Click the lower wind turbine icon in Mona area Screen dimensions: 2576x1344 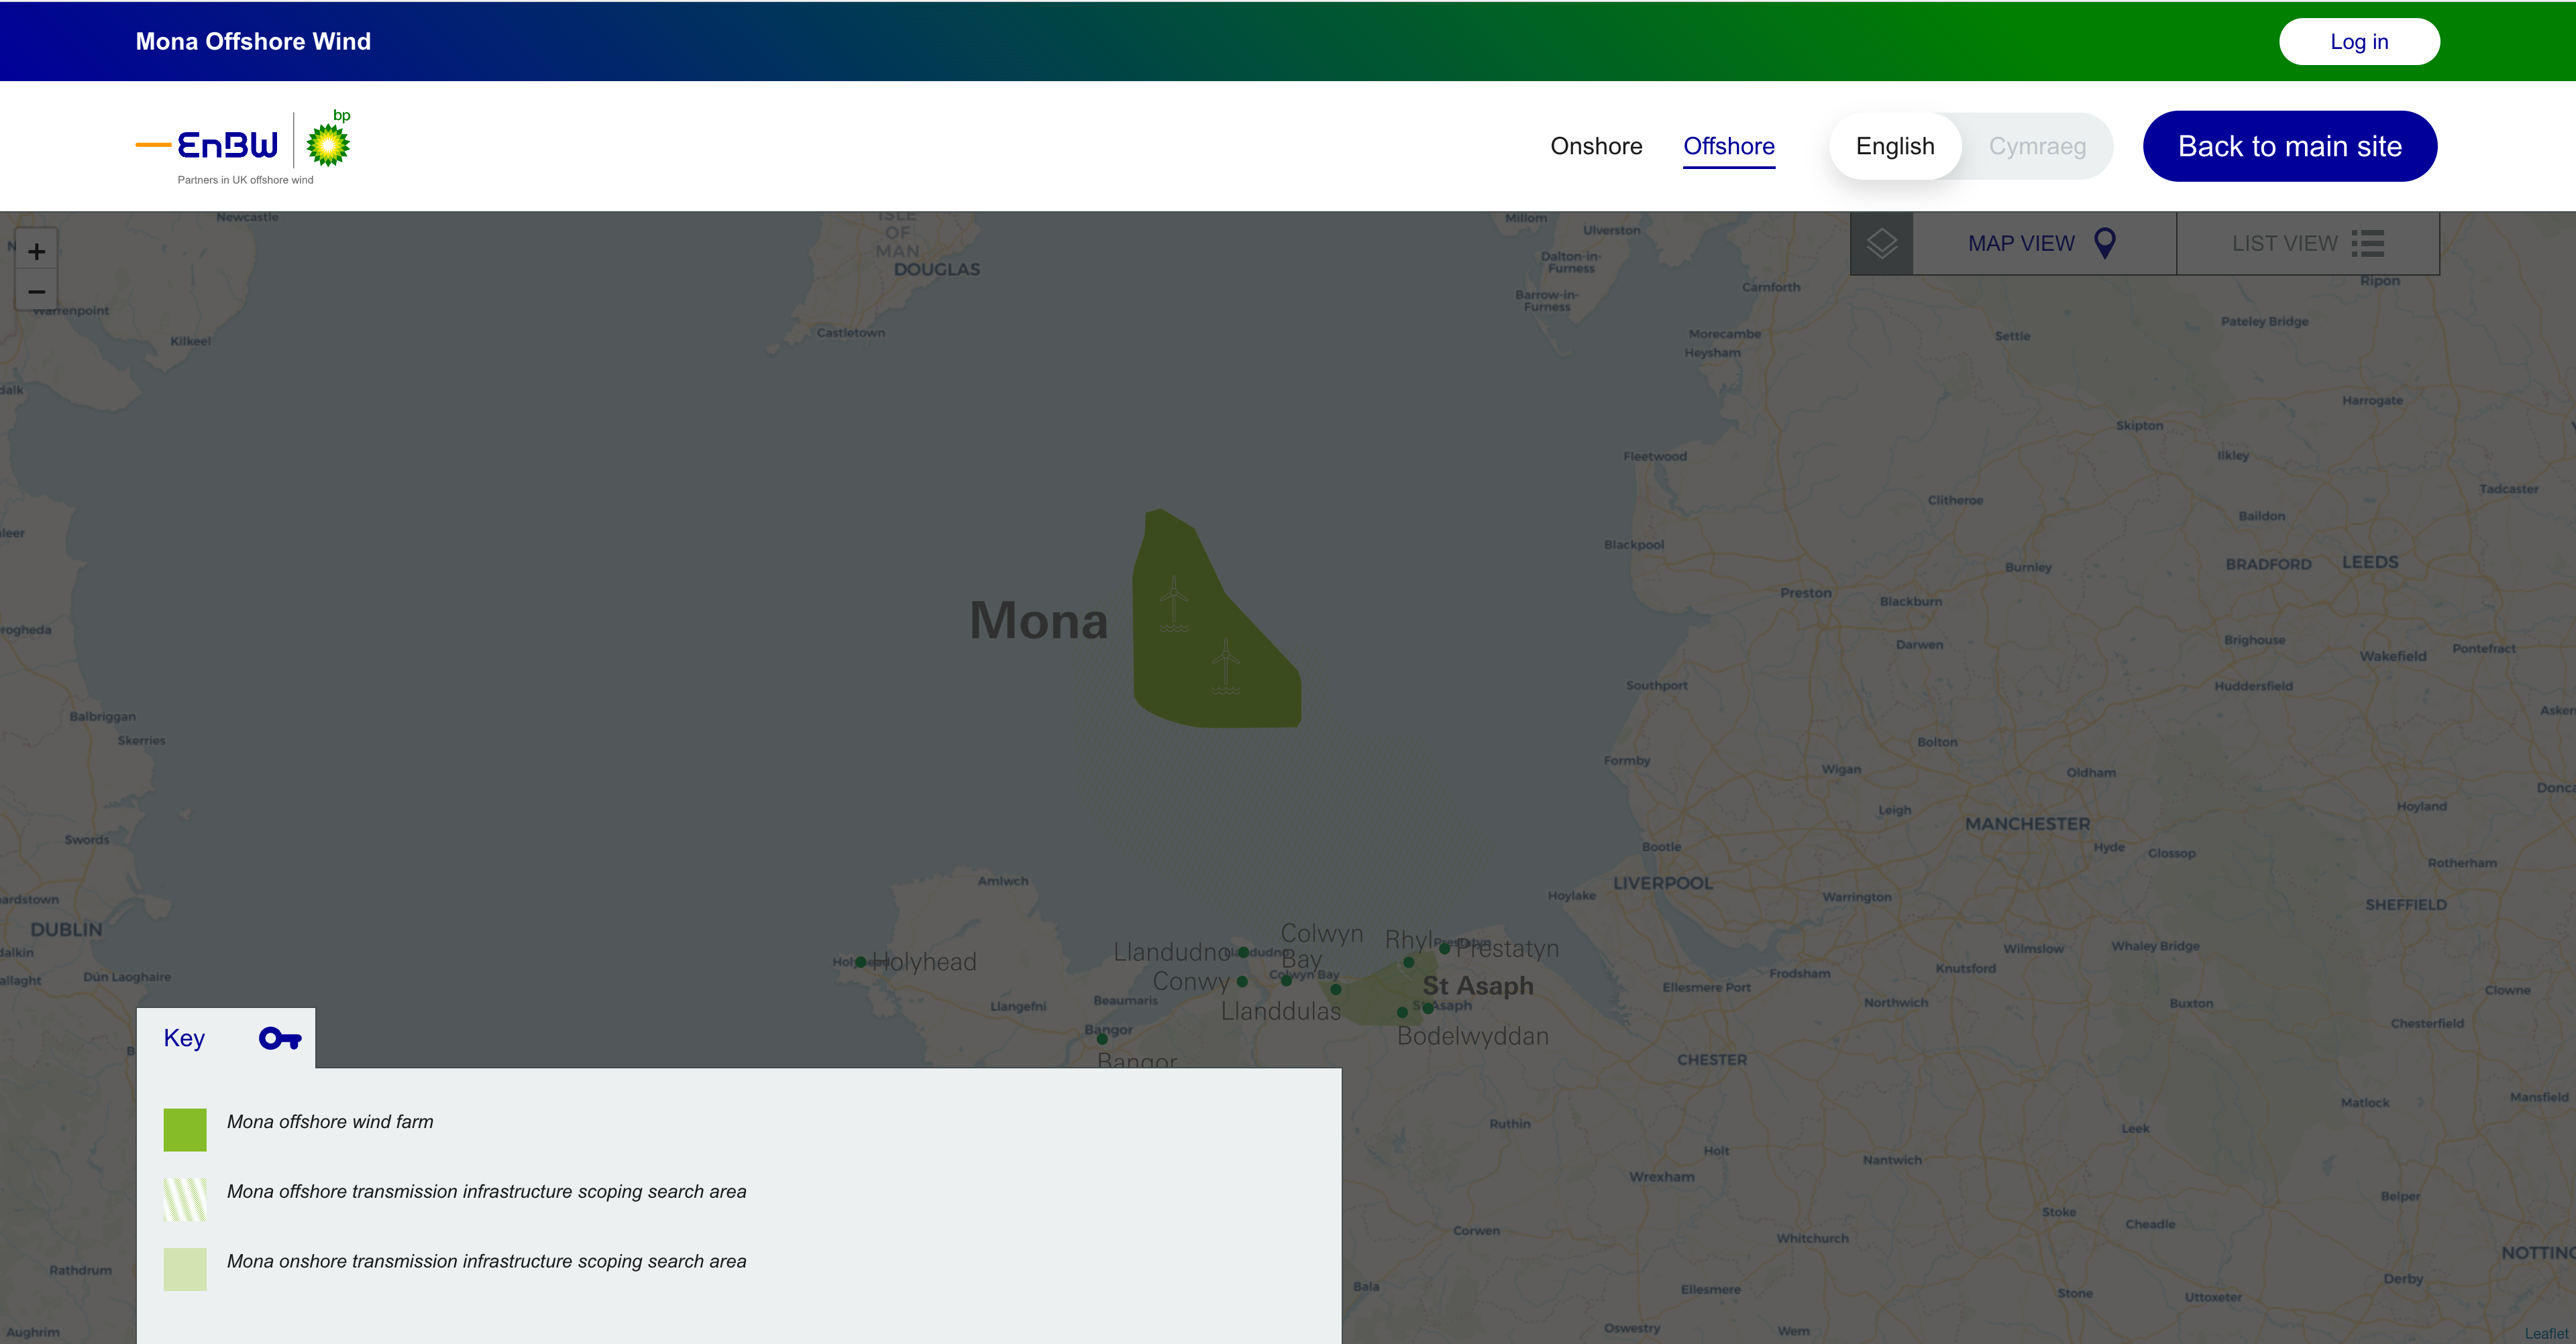click(1225, 666)
